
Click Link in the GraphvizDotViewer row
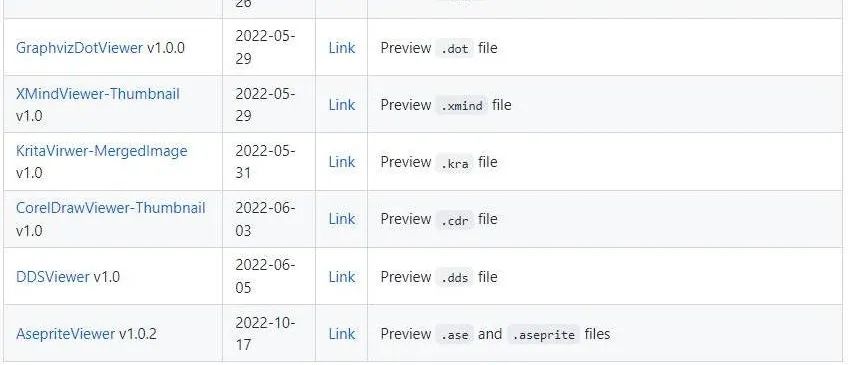click(342, 48)
